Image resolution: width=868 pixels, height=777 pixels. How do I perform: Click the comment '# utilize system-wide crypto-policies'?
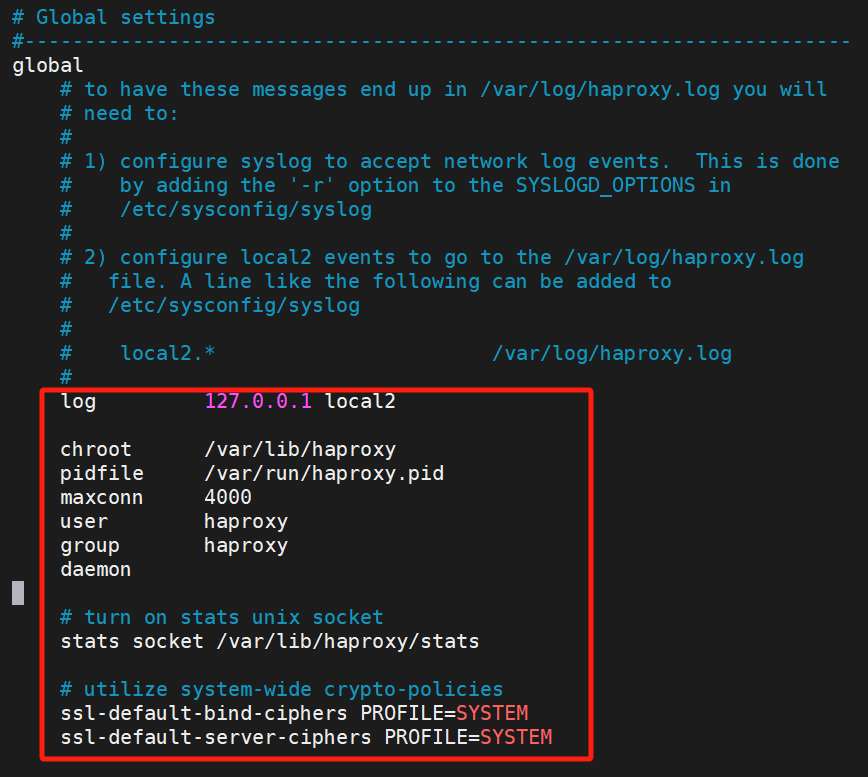282,689
